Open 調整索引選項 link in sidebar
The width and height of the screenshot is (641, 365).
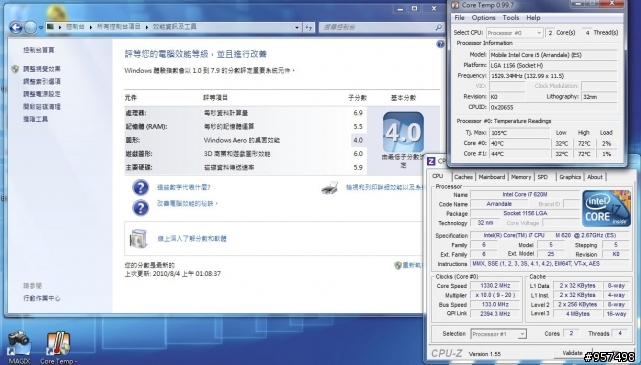[42, 81]
